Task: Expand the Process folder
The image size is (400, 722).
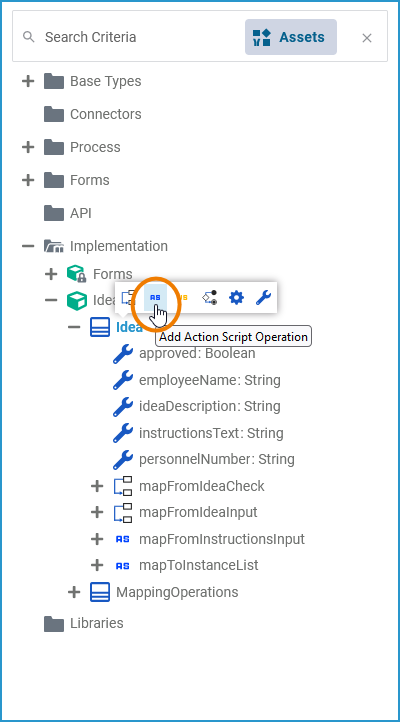Action: click(28, 147)
